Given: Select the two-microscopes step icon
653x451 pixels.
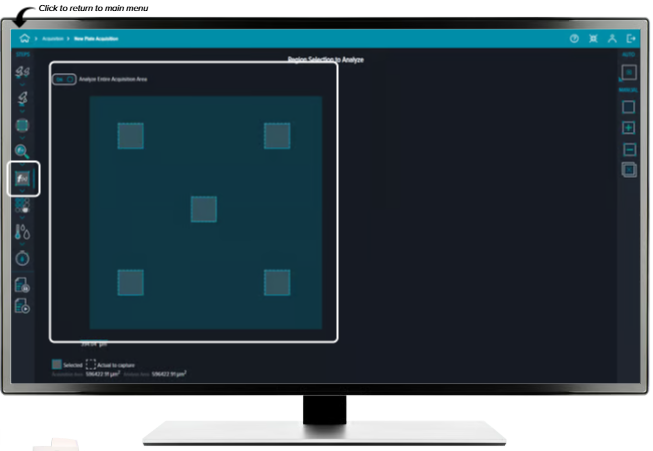Looking at the screenshot, I should tap(22, 72).
